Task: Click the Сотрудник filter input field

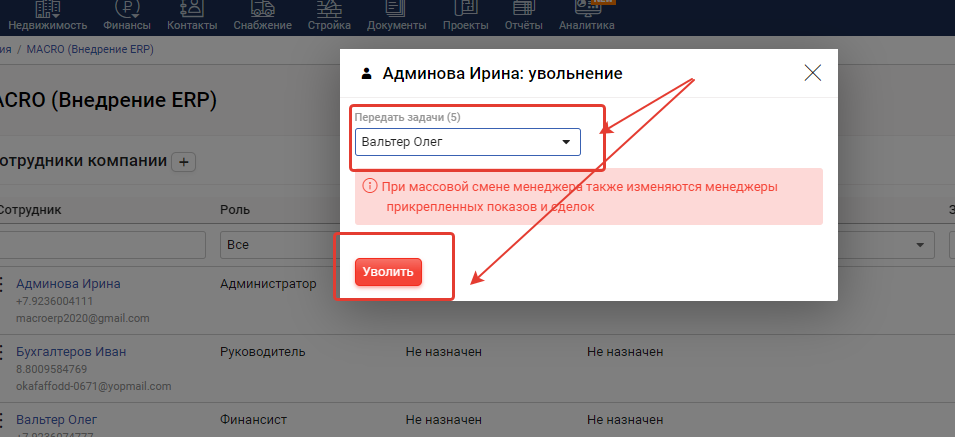Action: (x=100, y=245)
